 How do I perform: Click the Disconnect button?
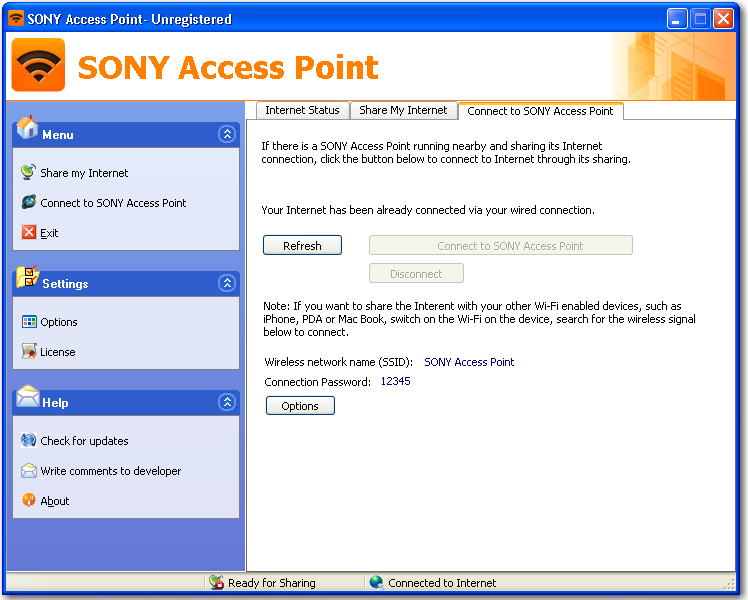click(x=416, y=273)
